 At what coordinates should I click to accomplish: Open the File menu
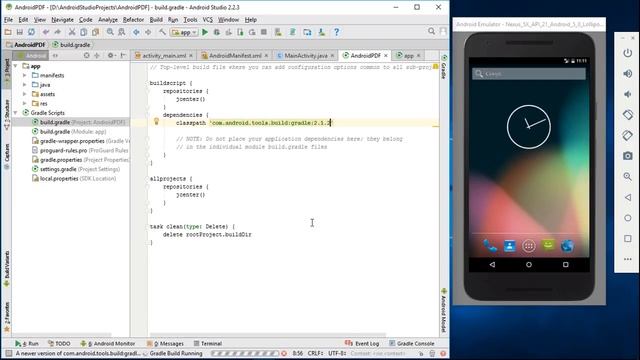[x=8, y=20]
